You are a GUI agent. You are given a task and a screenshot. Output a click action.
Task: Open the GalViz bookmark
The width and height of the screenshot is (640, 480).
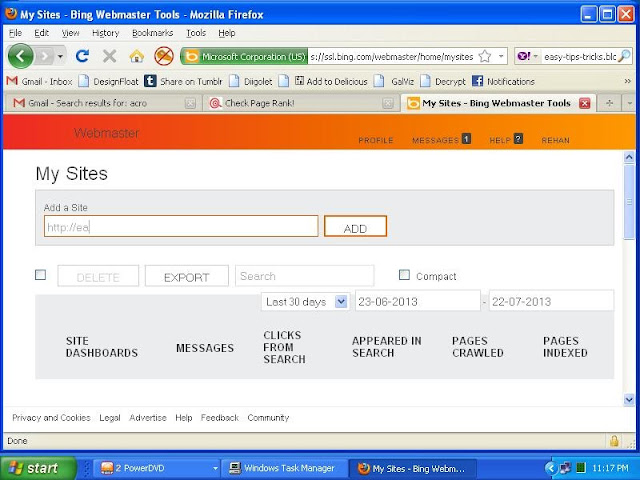point(395,82)
